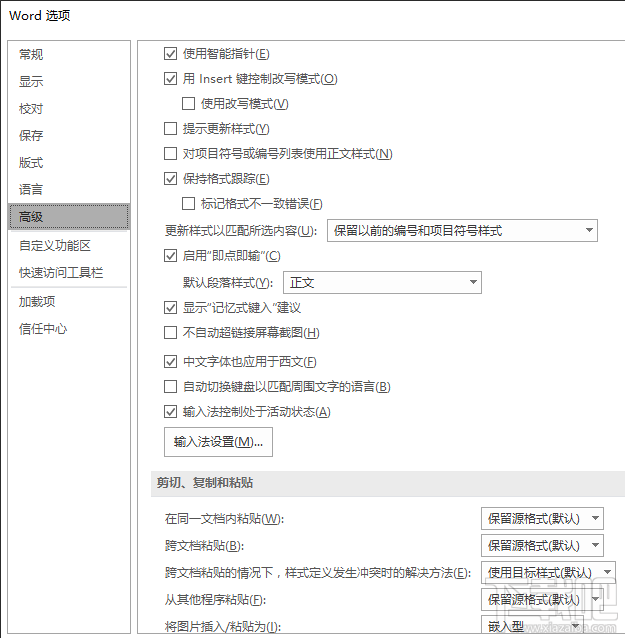
Task: Toggle 中文字体也应用于西文 checkbox
Action: (x=170, y=362)
